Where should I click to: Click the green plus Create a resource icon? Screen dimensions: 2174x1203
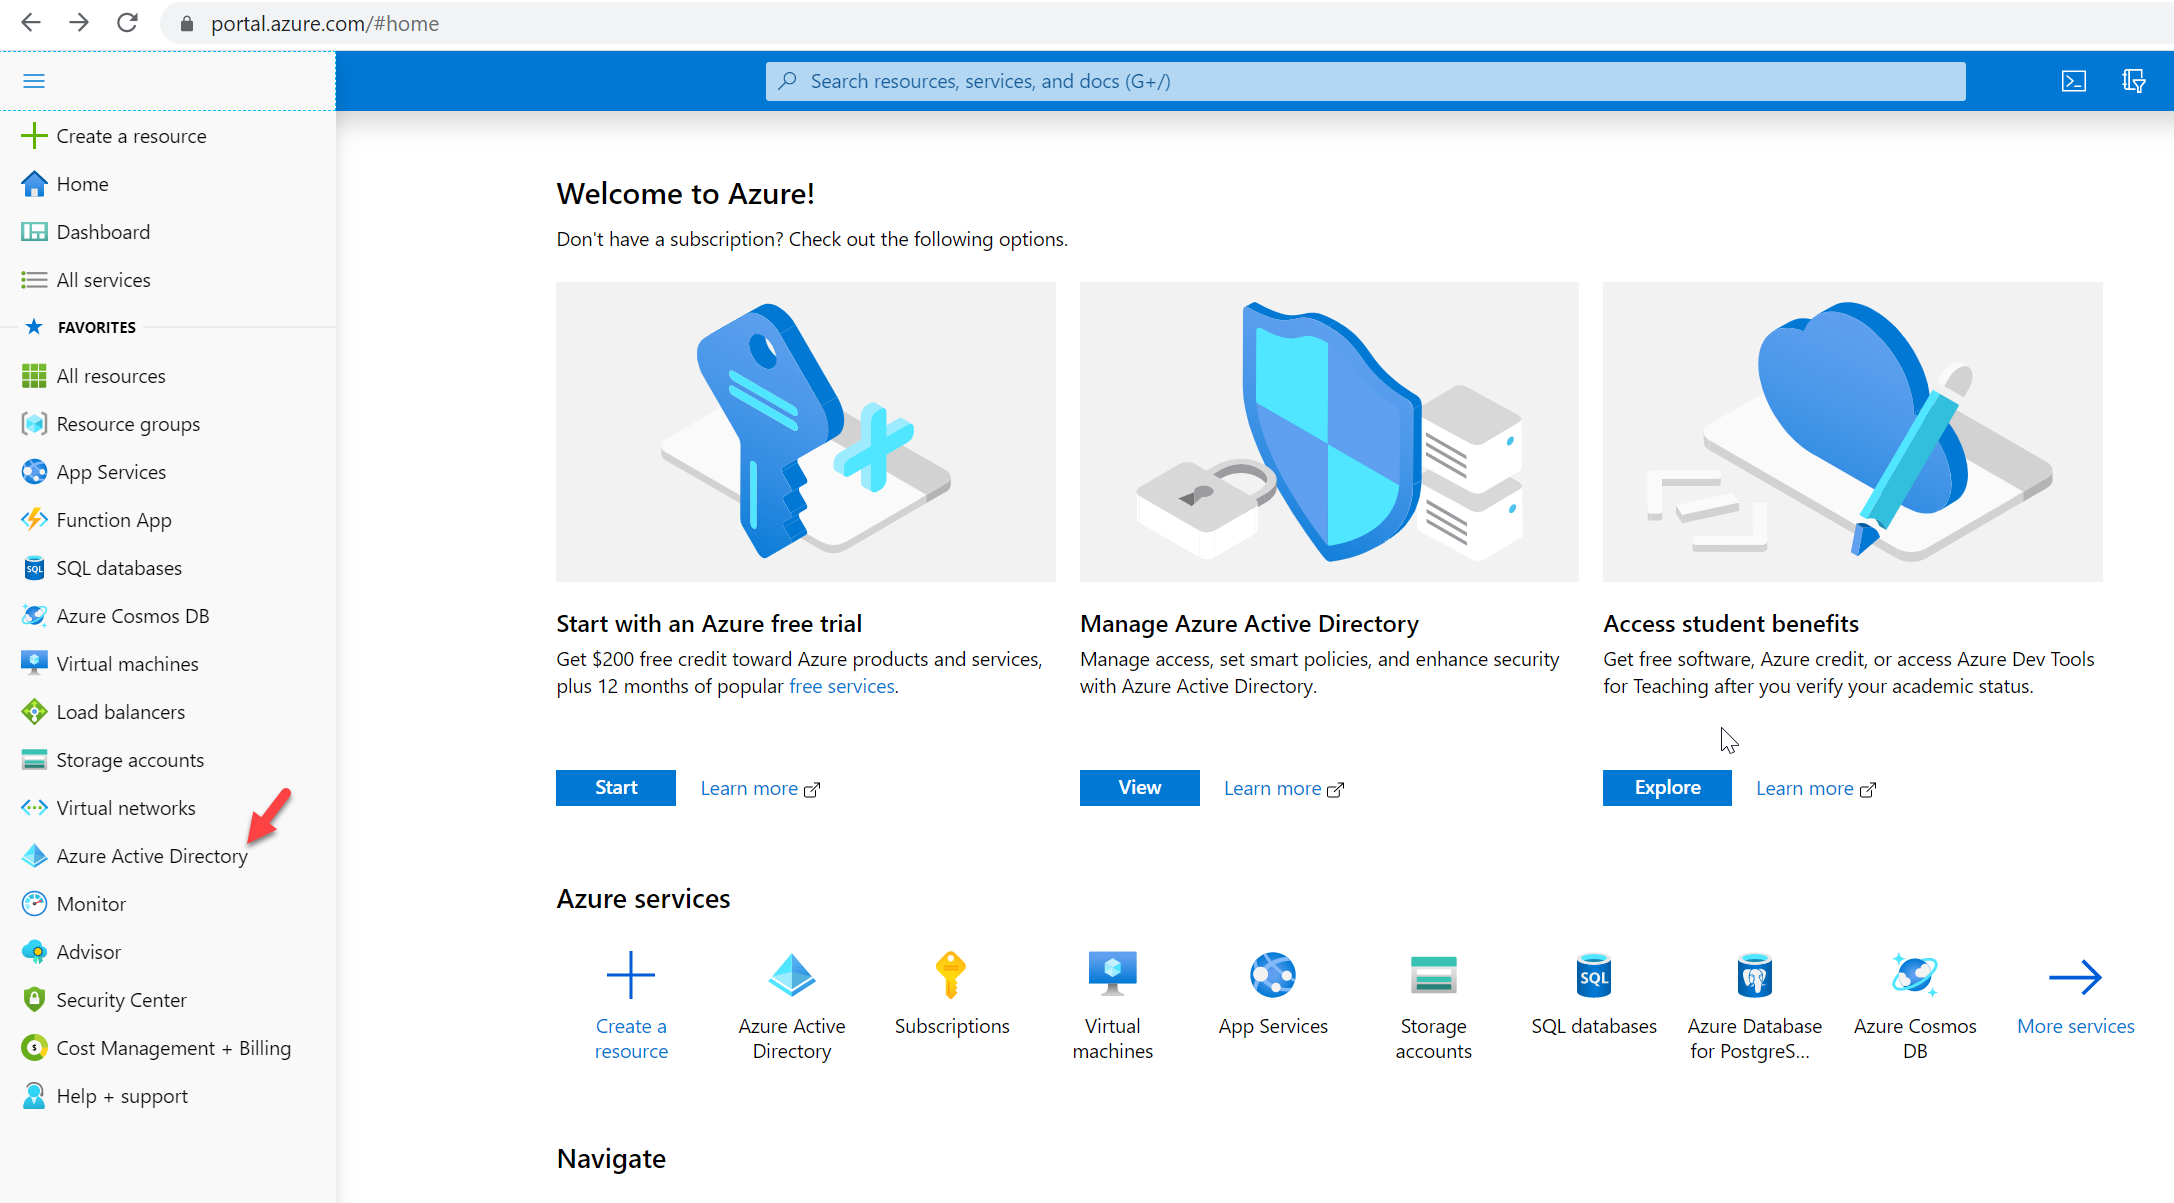[x=34, y=135]
